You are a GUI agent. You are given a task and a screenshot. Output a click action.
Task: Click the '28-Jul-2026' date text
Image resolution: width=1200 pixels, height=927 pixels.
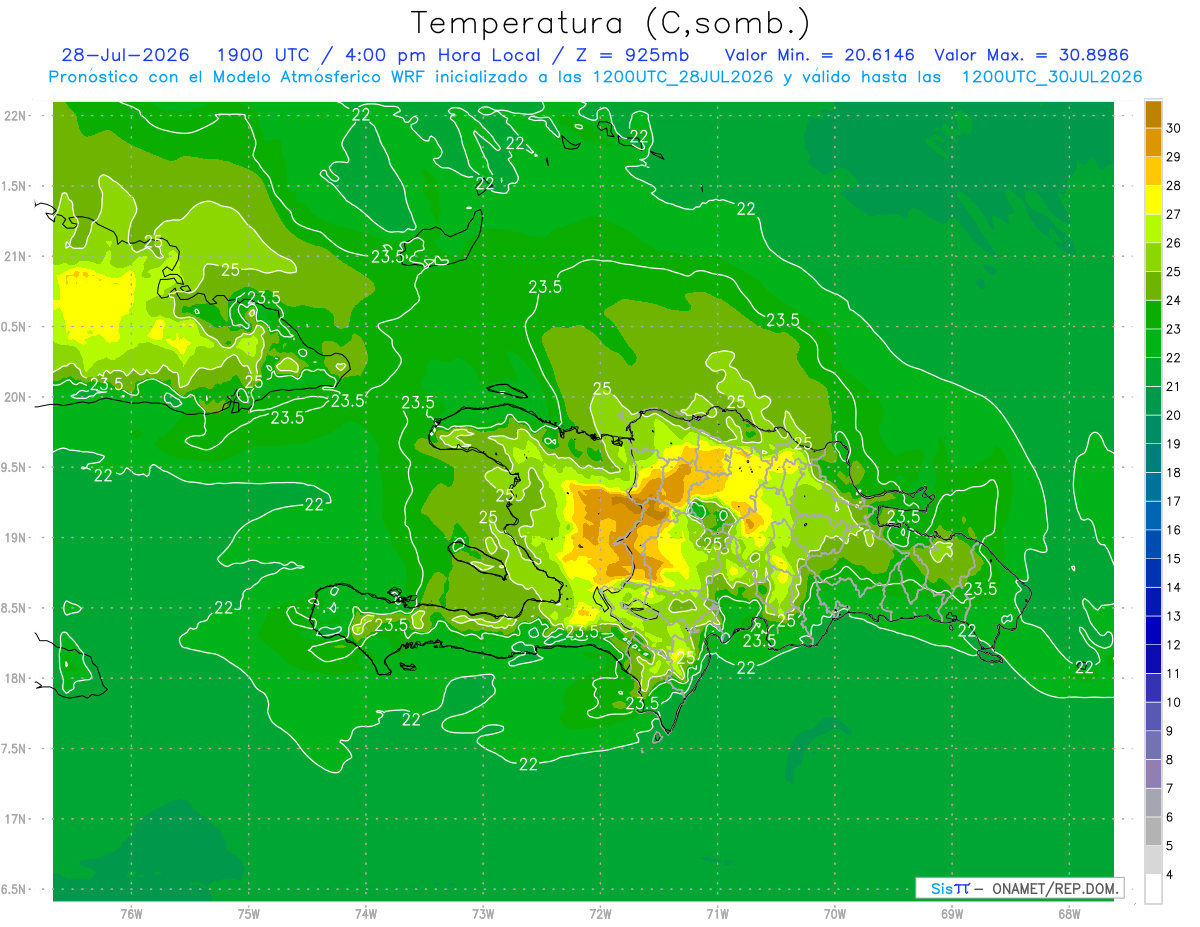[126, 55]
